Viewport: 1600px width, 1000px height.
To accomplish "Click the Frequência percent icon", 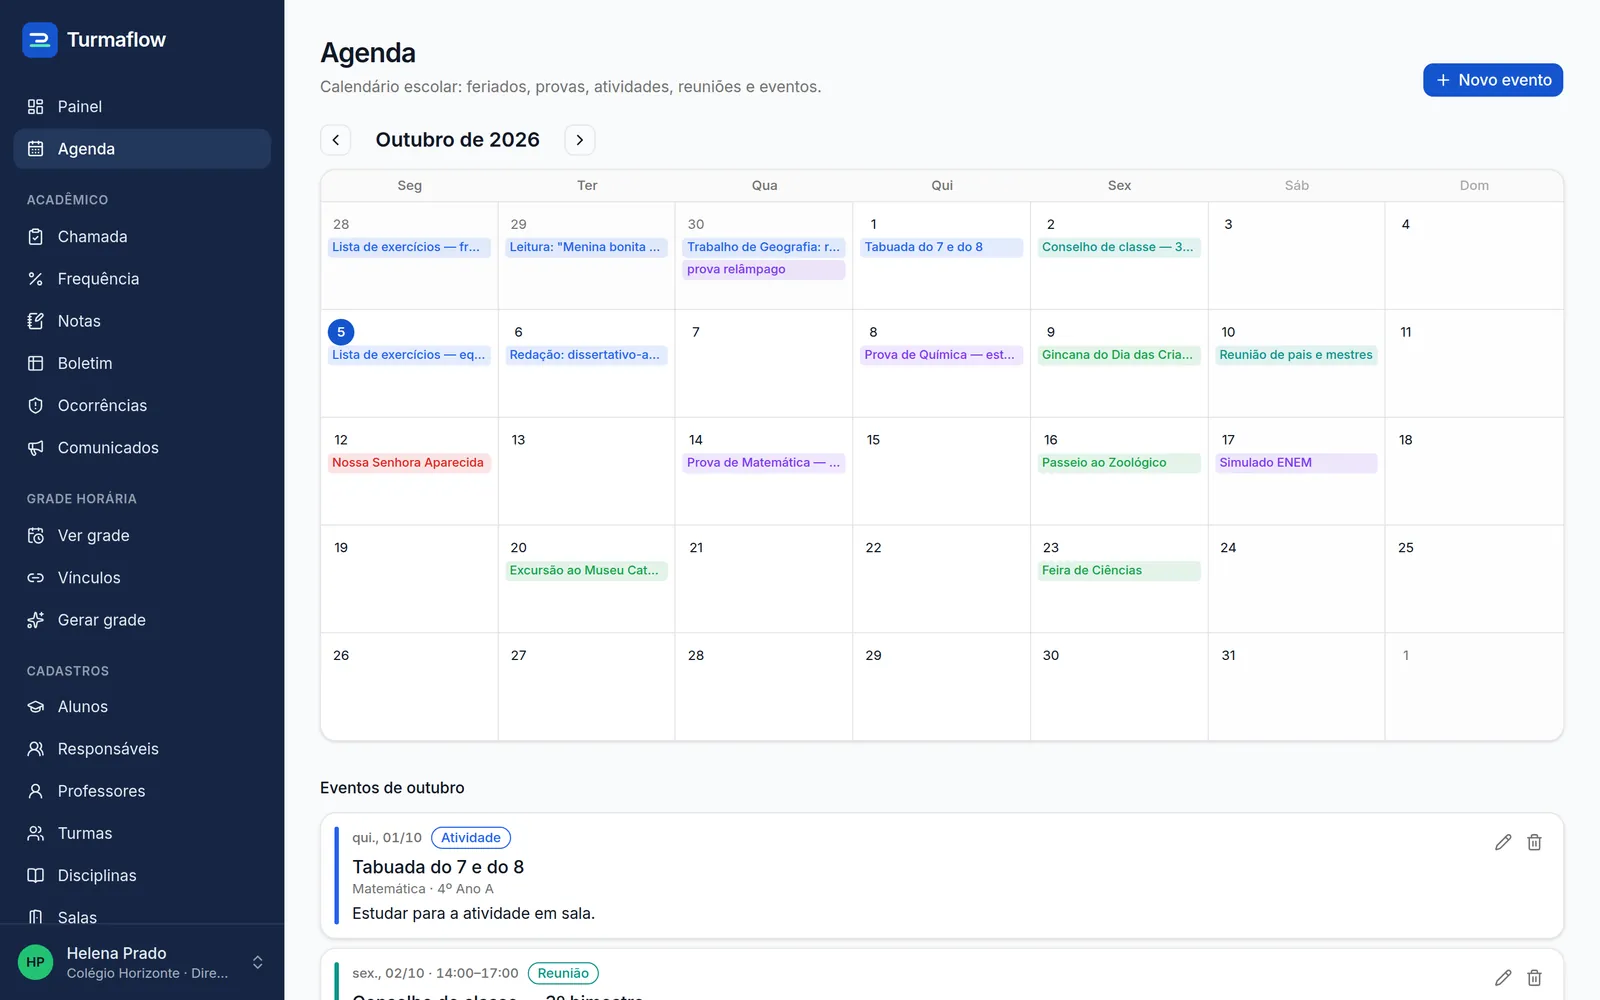I will pyautogui.click(x=36, y=279).
